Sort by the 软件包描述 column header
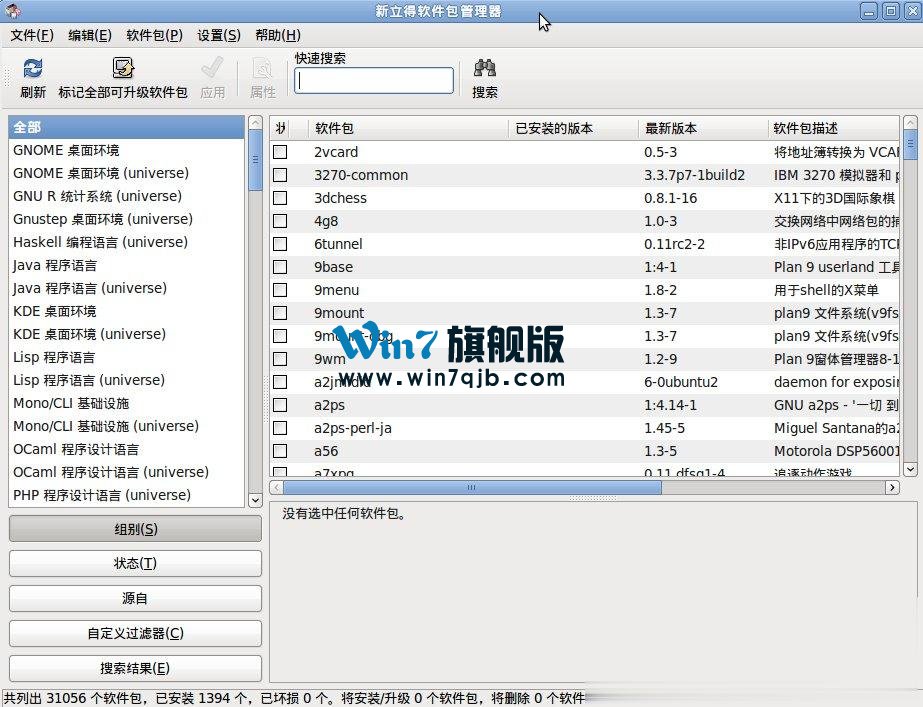The height and width of the screenshot is (707, 923). (x=834, y=128)
